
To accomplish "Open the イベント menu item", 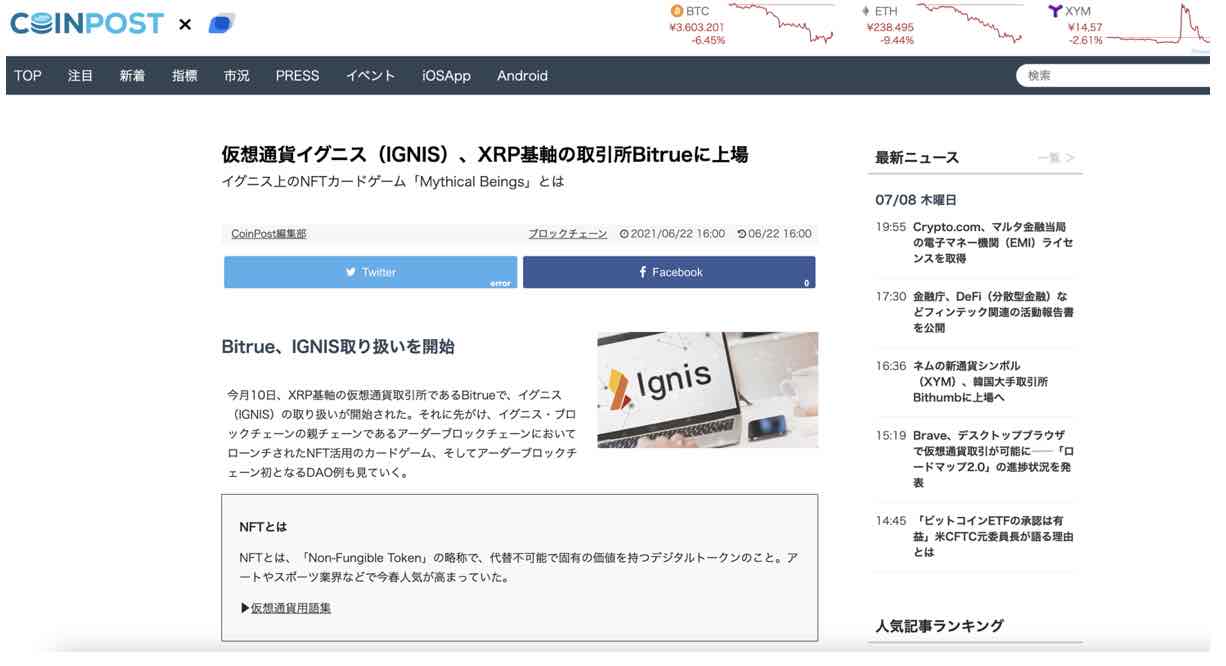I will tap(371, 76).
